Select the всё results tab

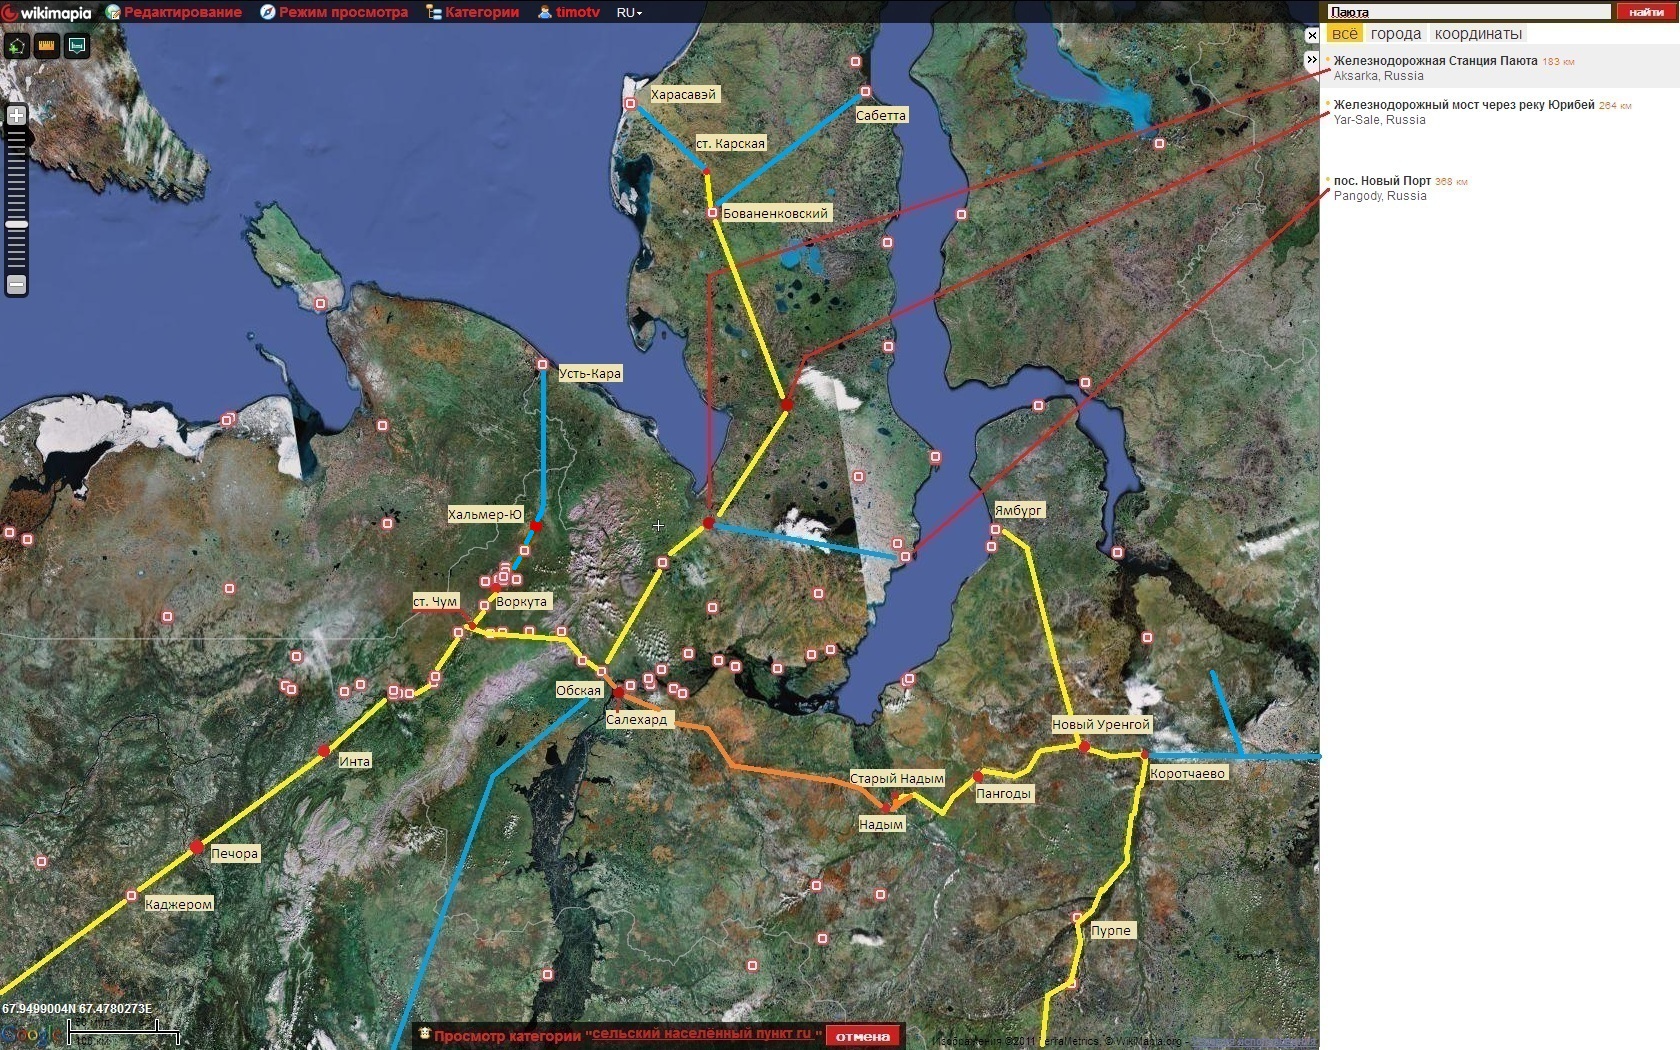pos(1344,34)
